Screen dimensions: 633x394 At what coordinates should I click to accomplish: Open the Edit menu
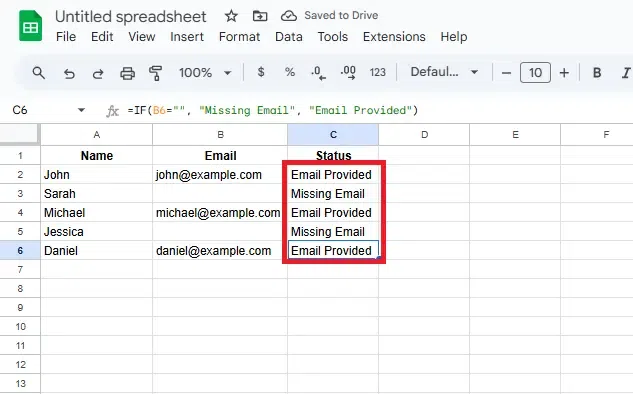pos(102,37)
